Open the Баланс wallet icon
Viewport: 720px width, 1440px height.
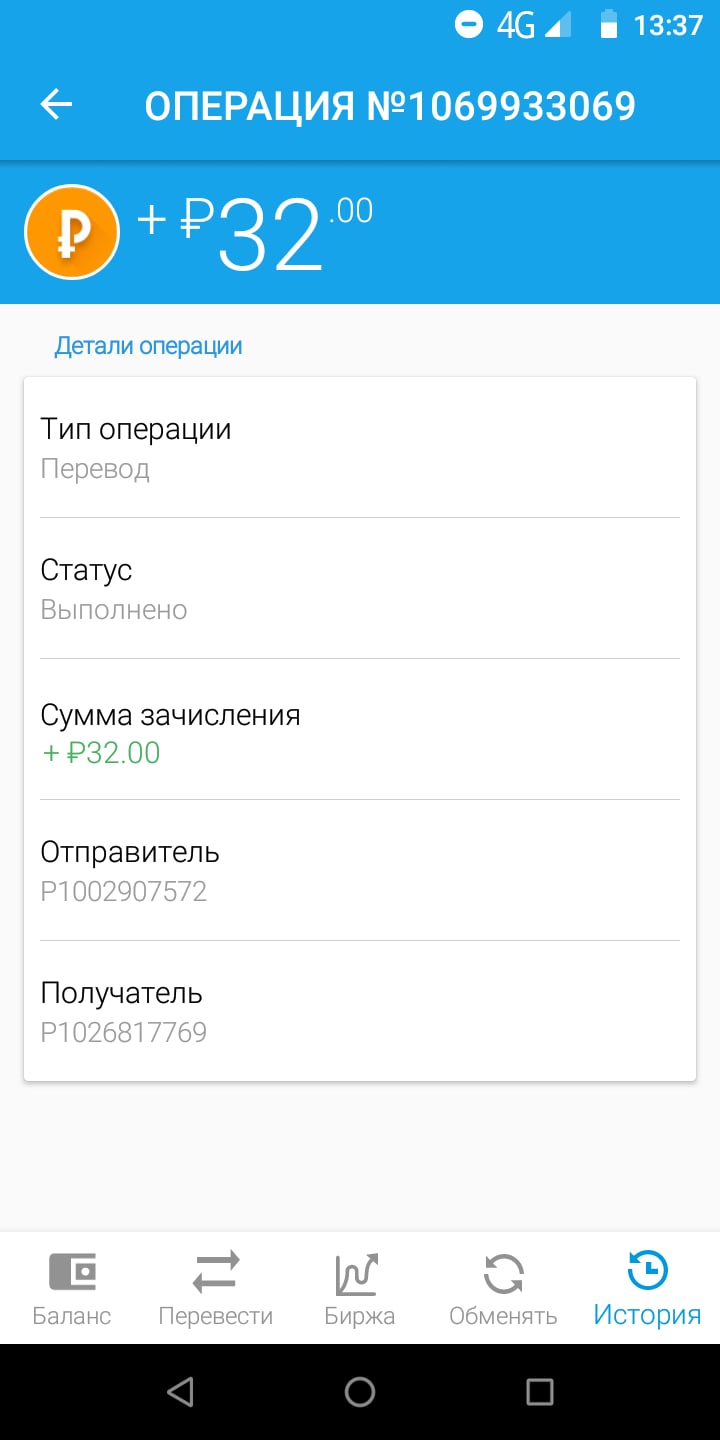pyautogui.click(x=72, y=1272)
